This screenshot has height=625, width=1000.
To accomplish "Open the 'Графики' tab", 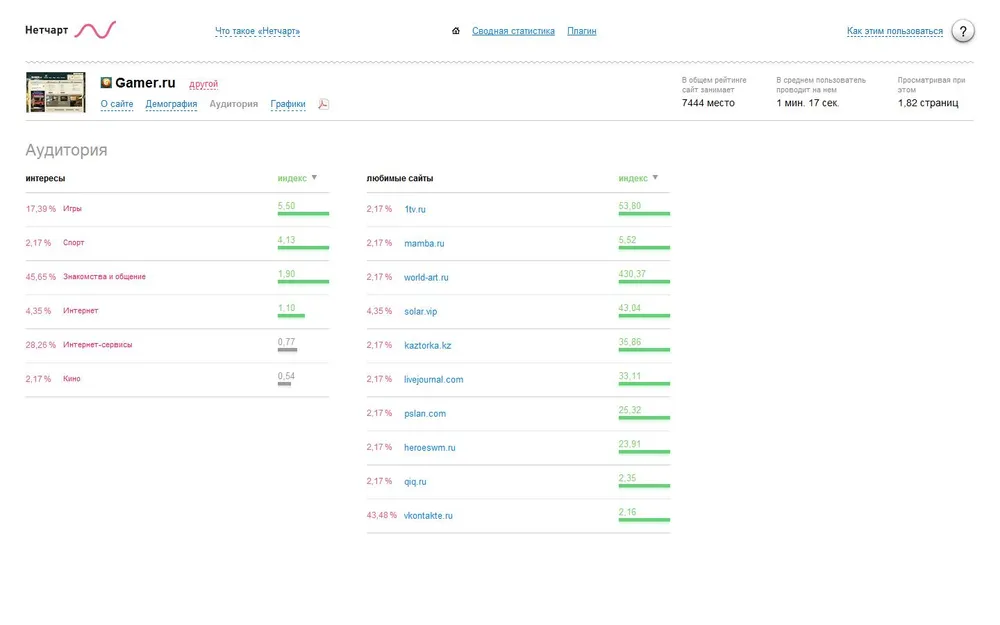I will click(x=288, y=104).
